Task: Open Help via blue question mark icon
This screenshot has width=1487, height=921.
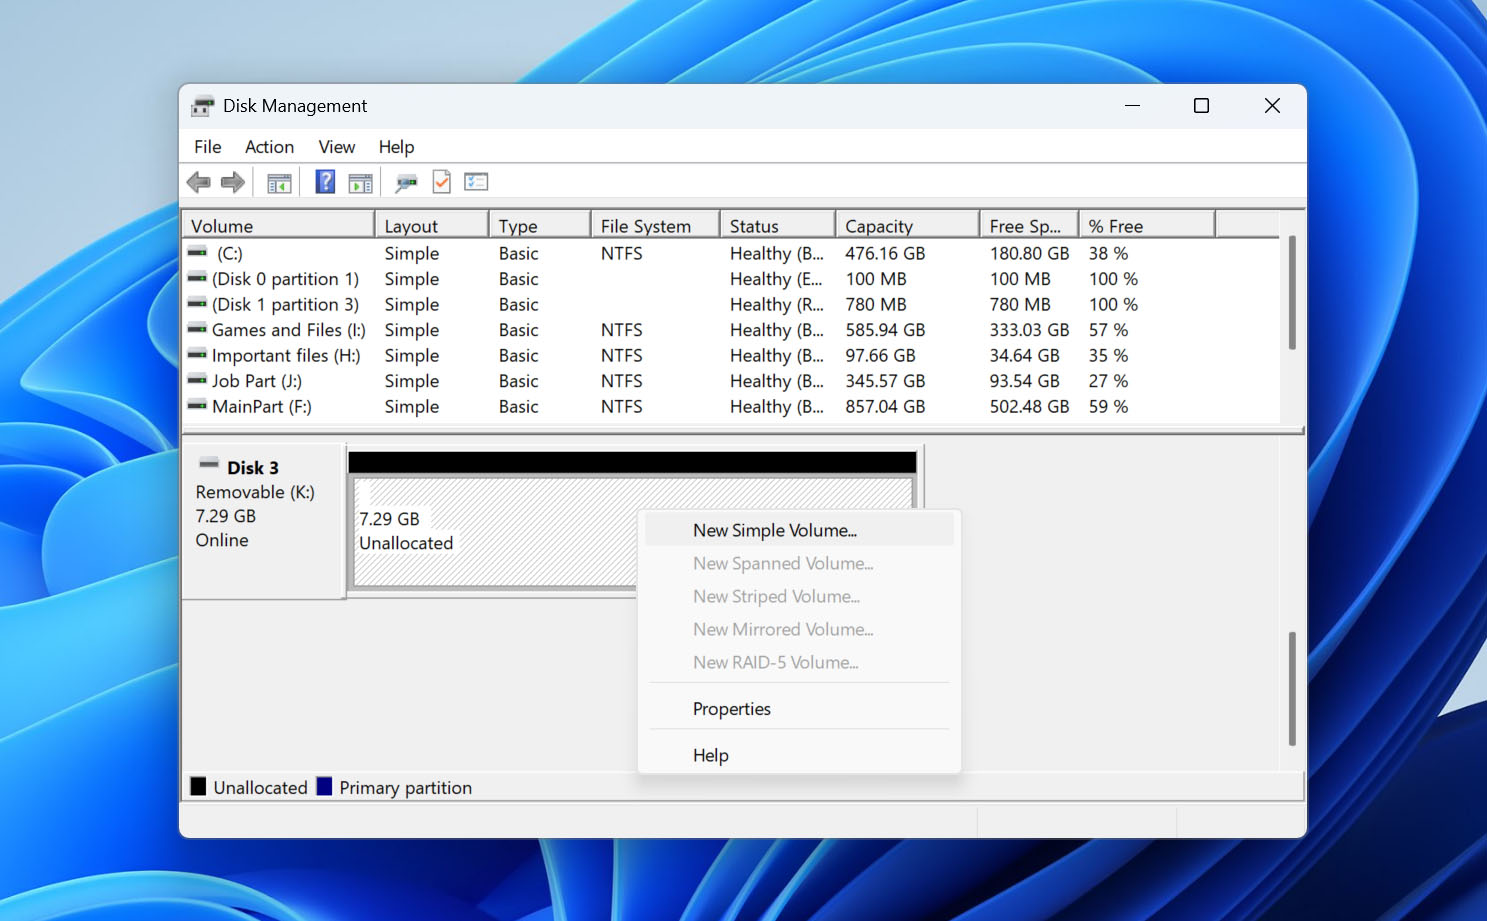Action: (325, 182)
